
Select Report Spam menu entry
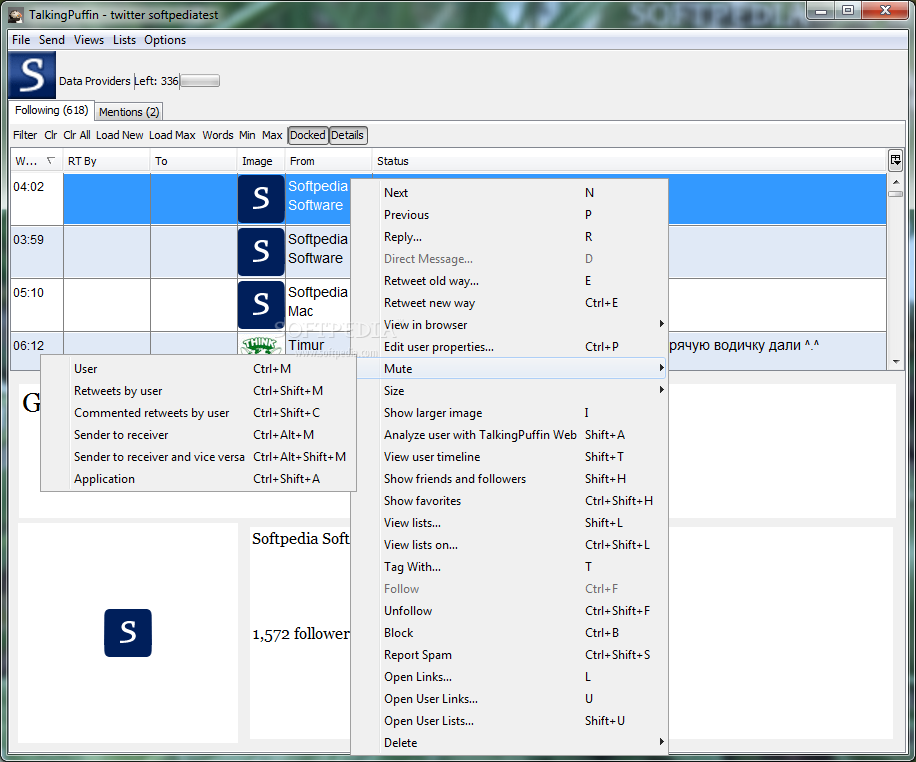pyautogui.click(x=509, y=655)
